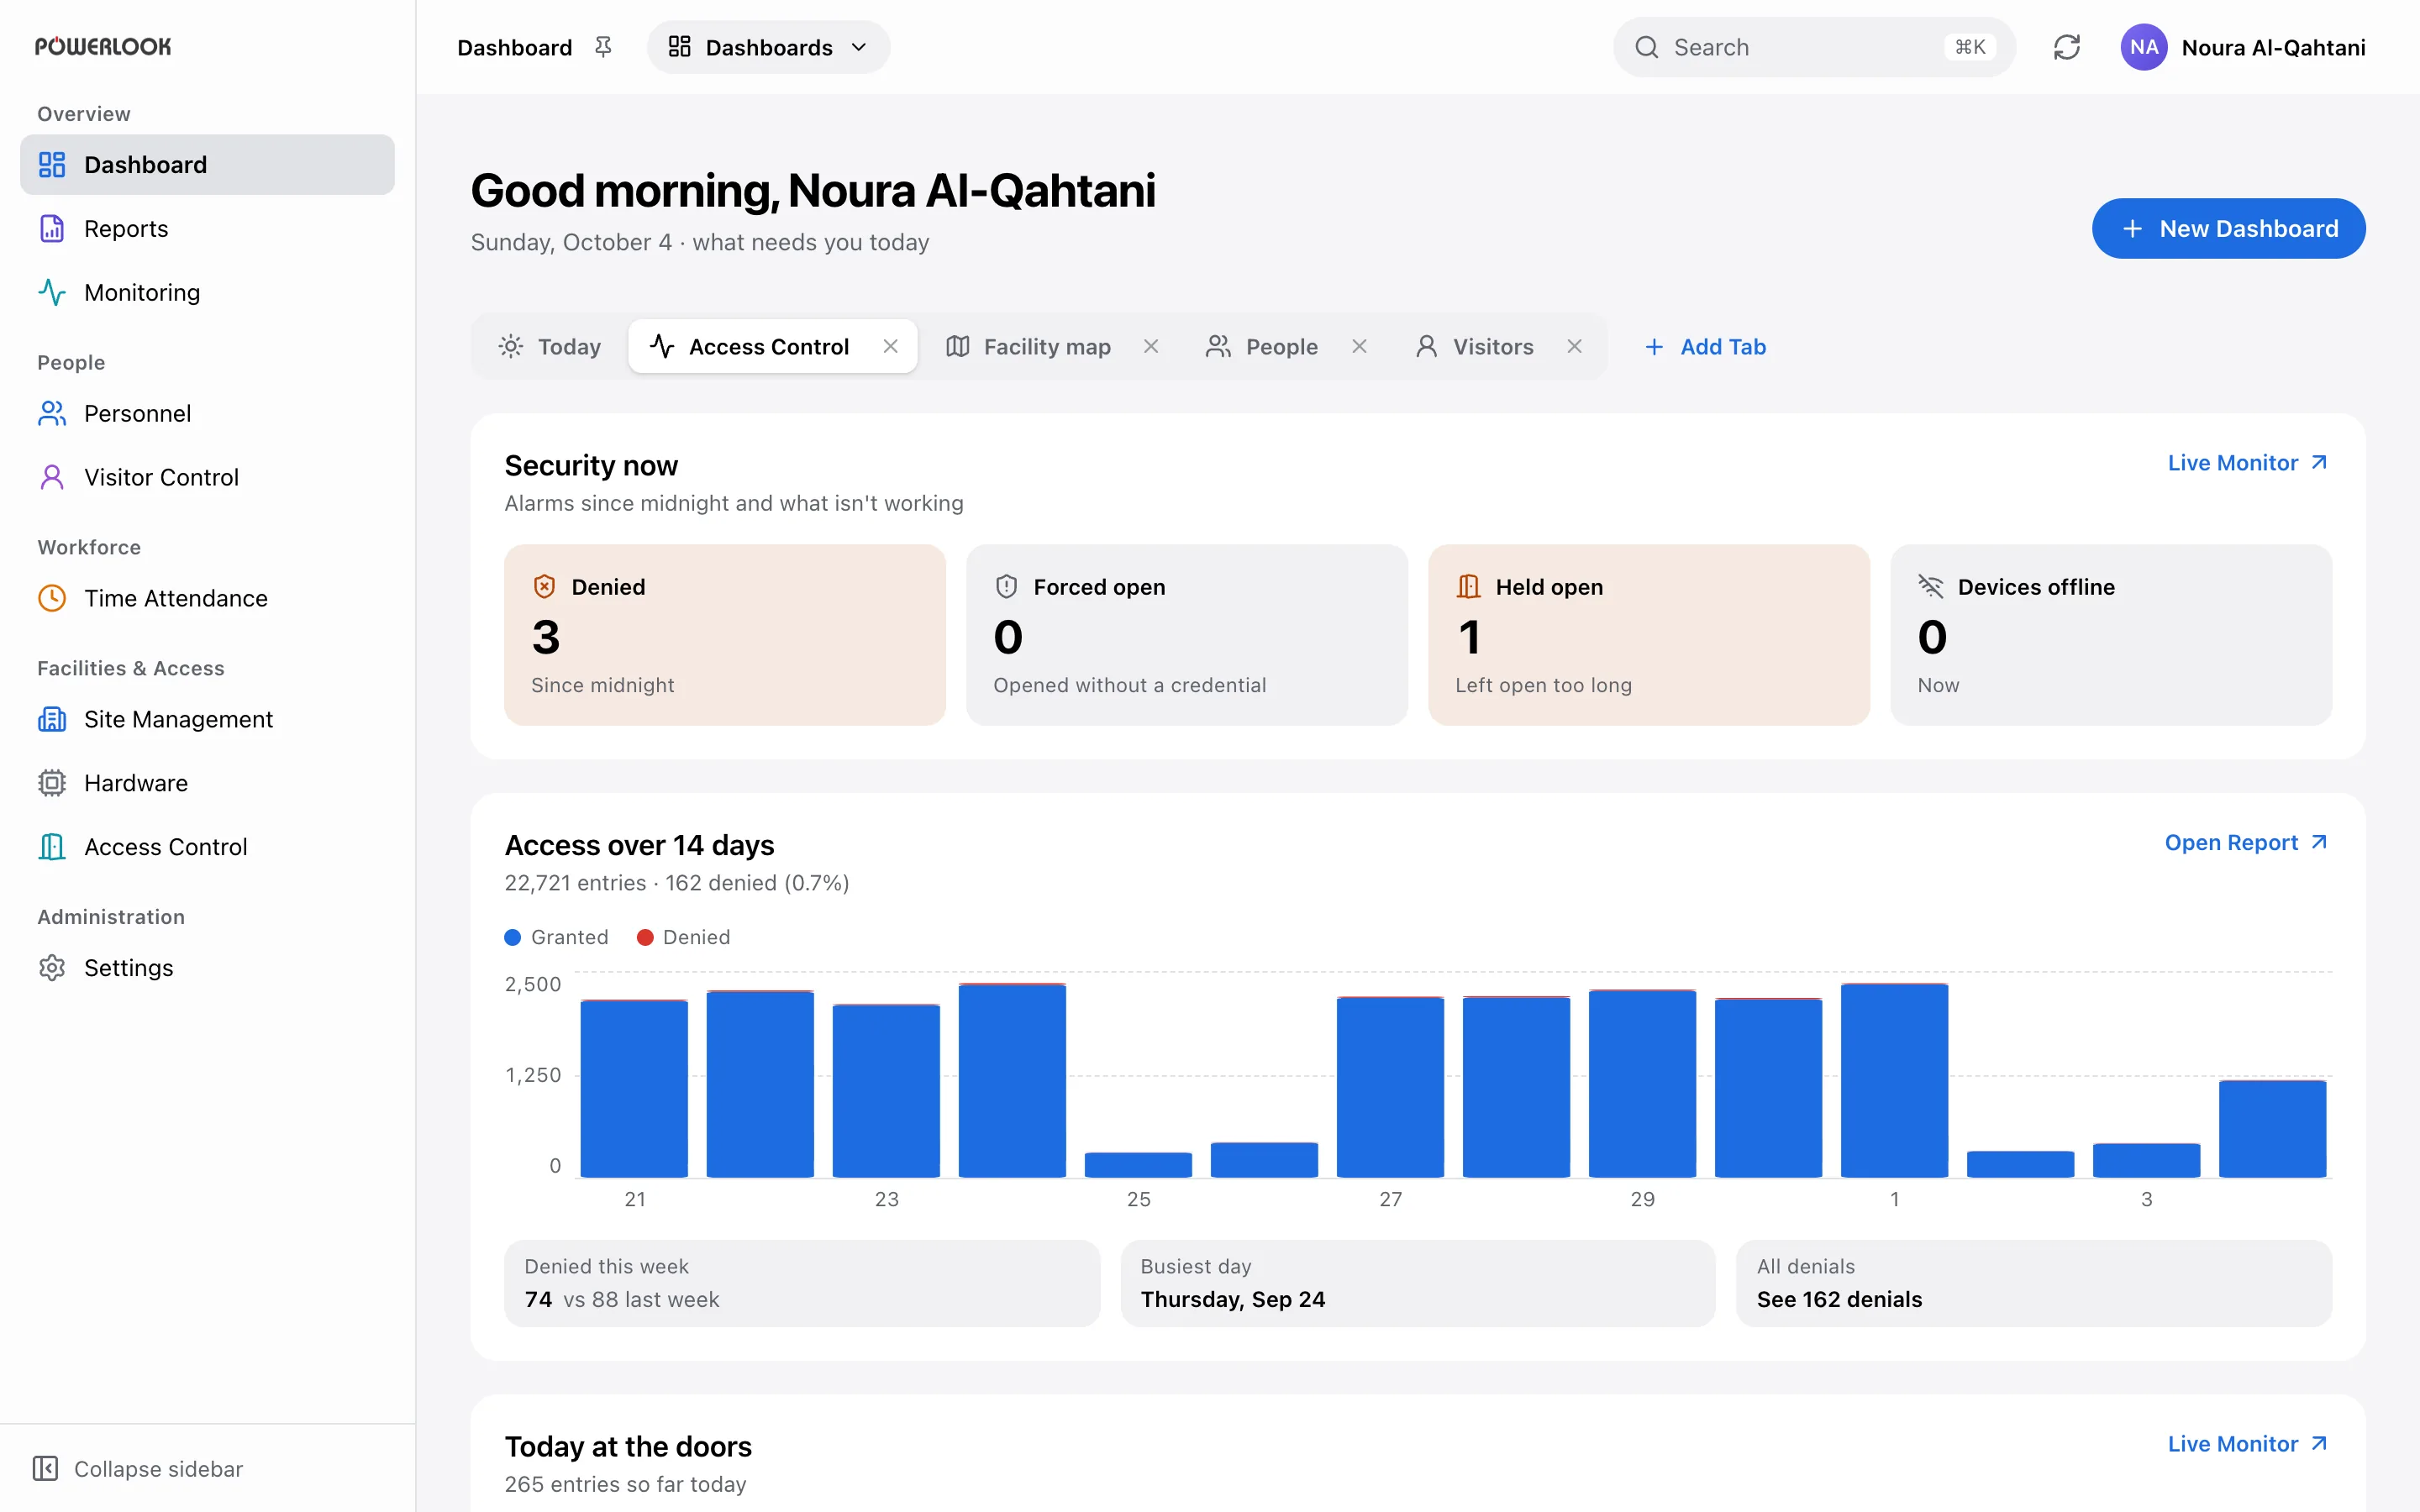Image resolution: width=2420 pixels, height=1512 pixels.
Task: Switch to the Today tab
Action: [550, 346]
